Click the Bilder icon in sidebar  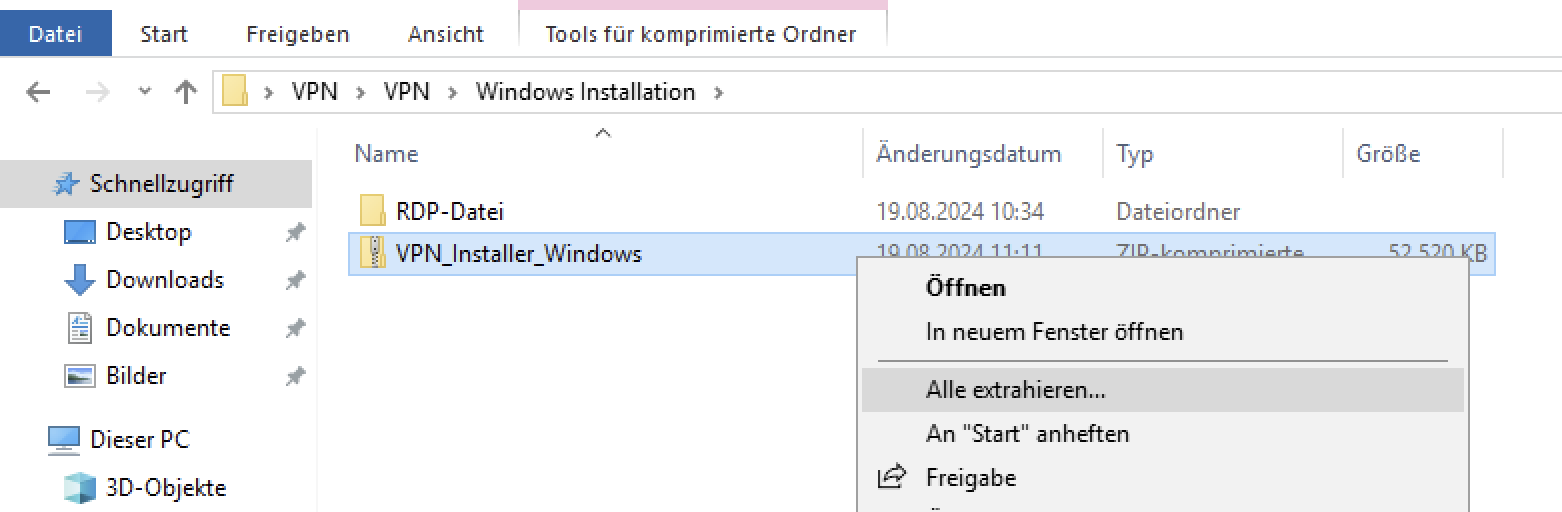tap(80, 376)
